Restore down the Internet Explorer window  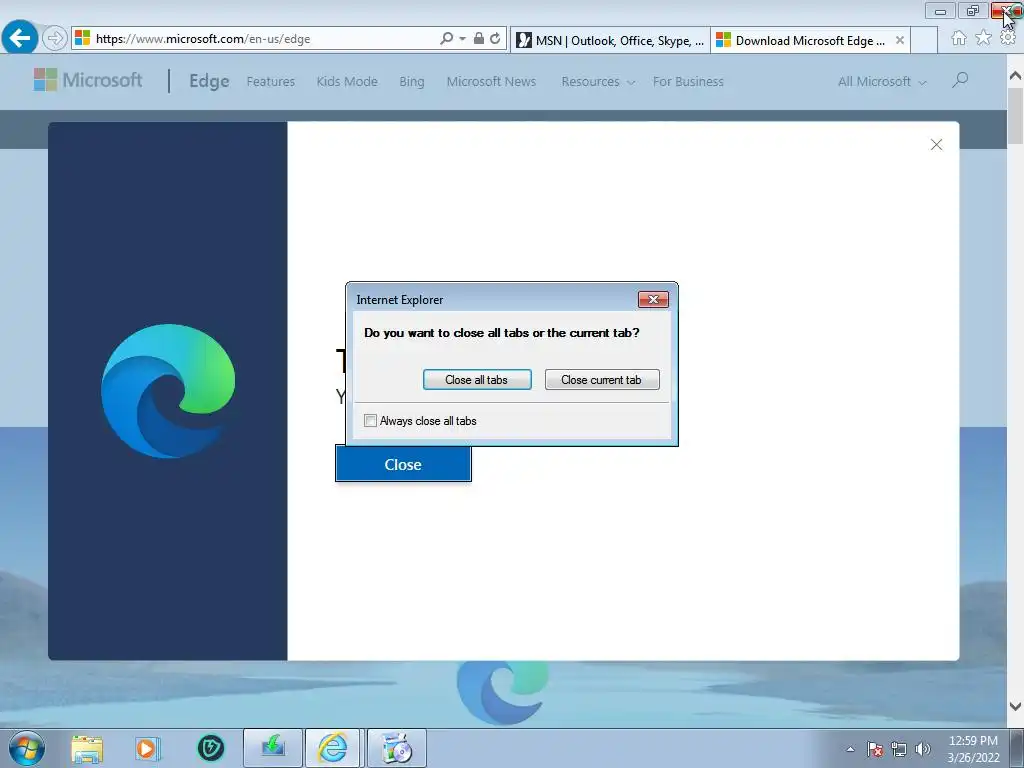coord(973,11)
